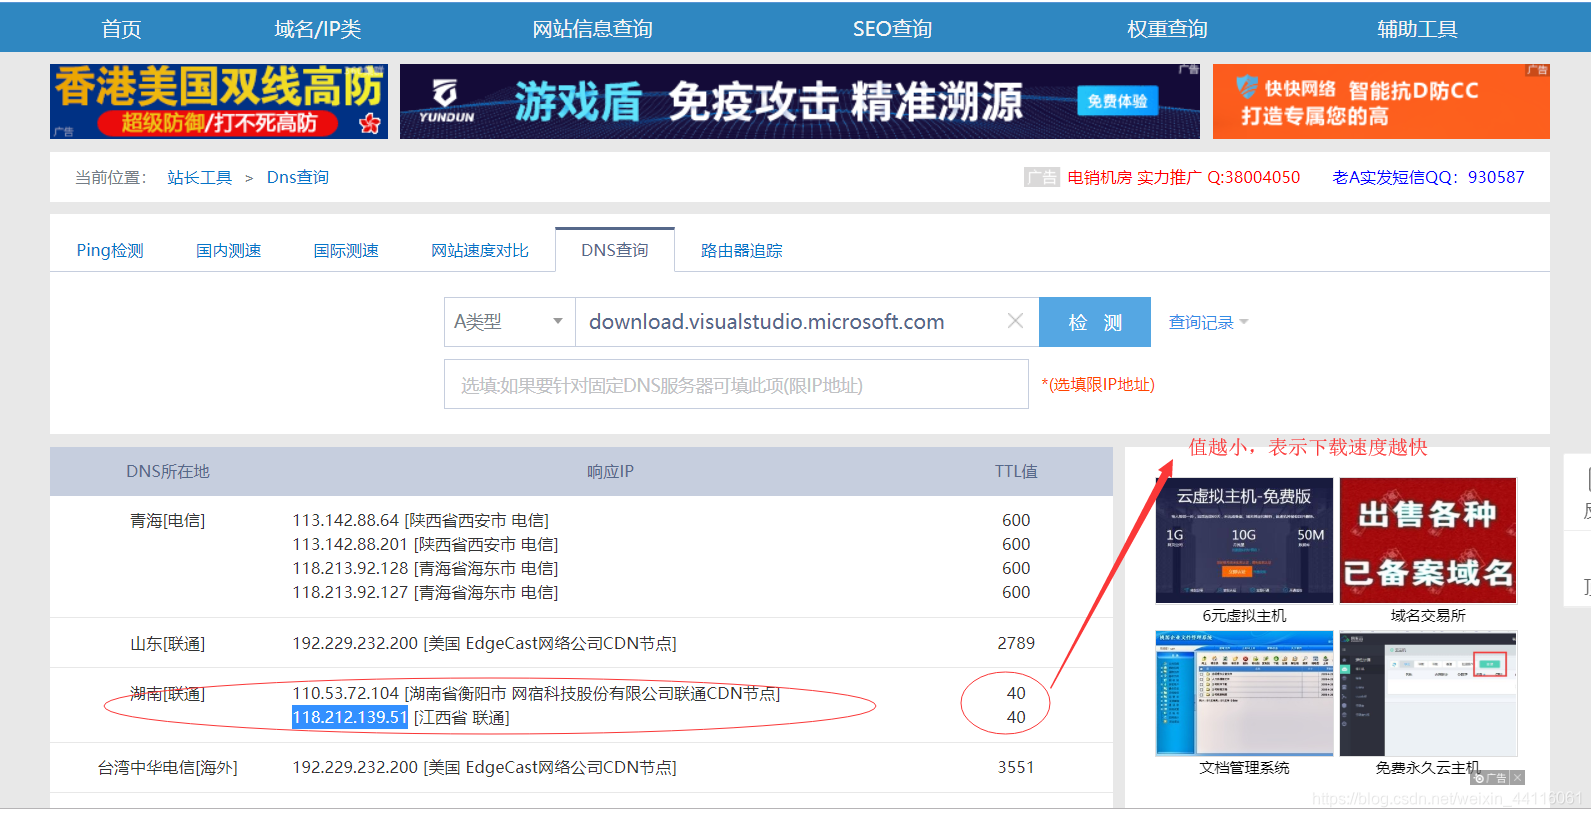Select the DNS查询 tab
1591x817 pixels.
coord(615,250)
